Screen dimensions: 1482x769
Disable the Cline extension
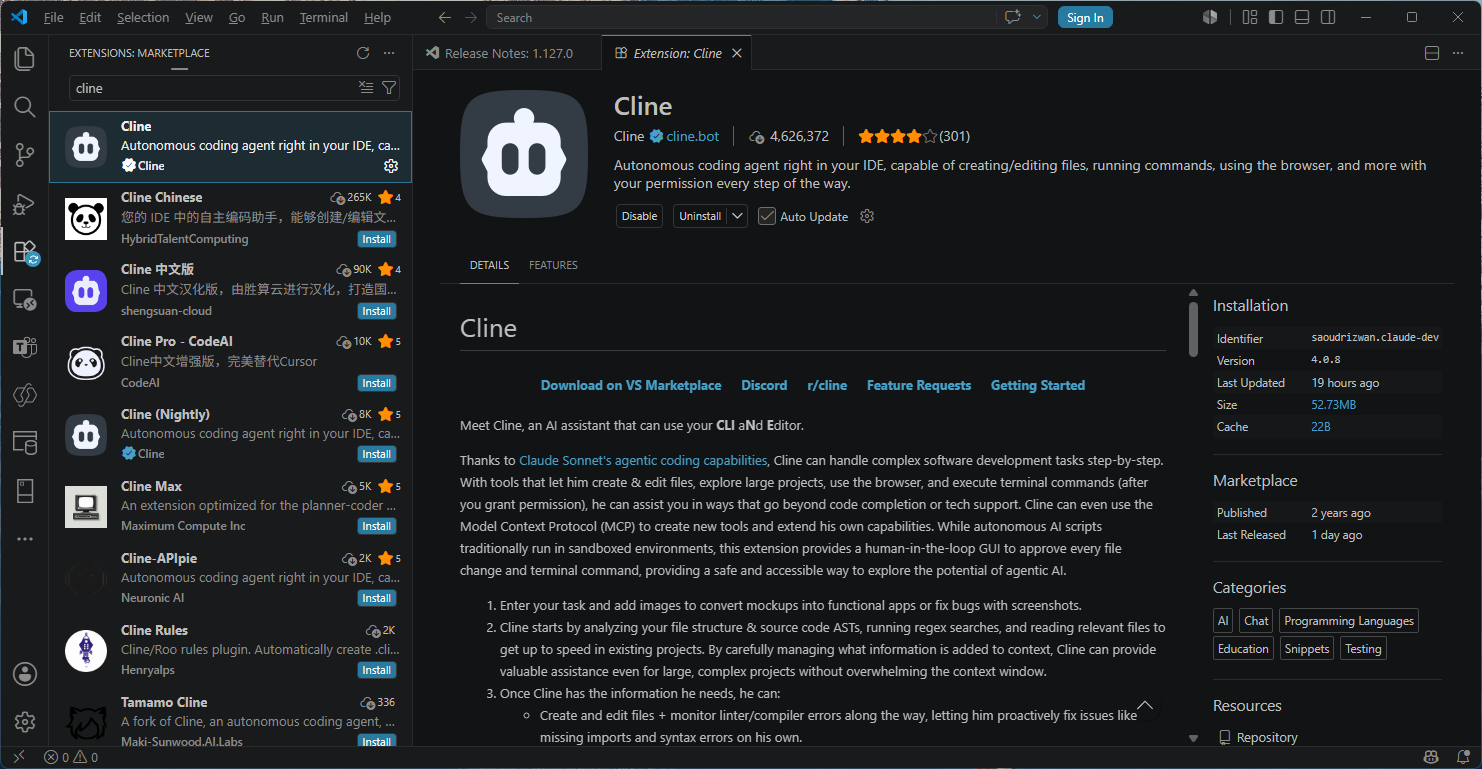pyautogui.click(x=639, y=216)
